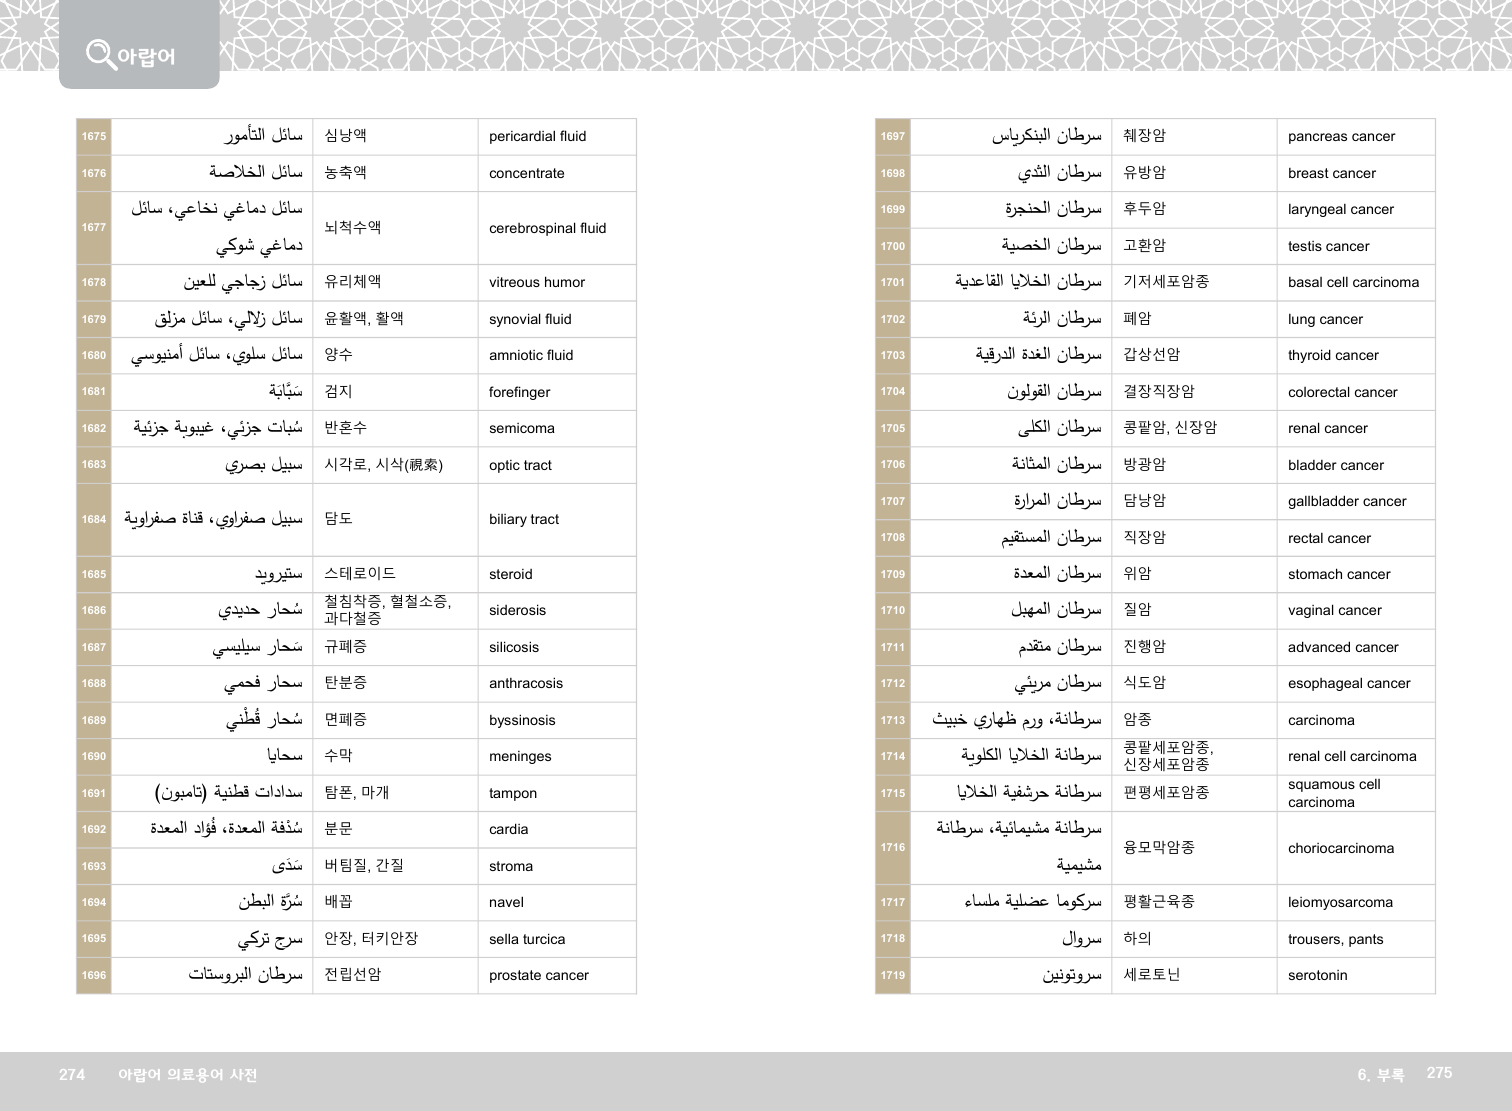Click the magnifying glass search icon

click(x=100, y=54)
